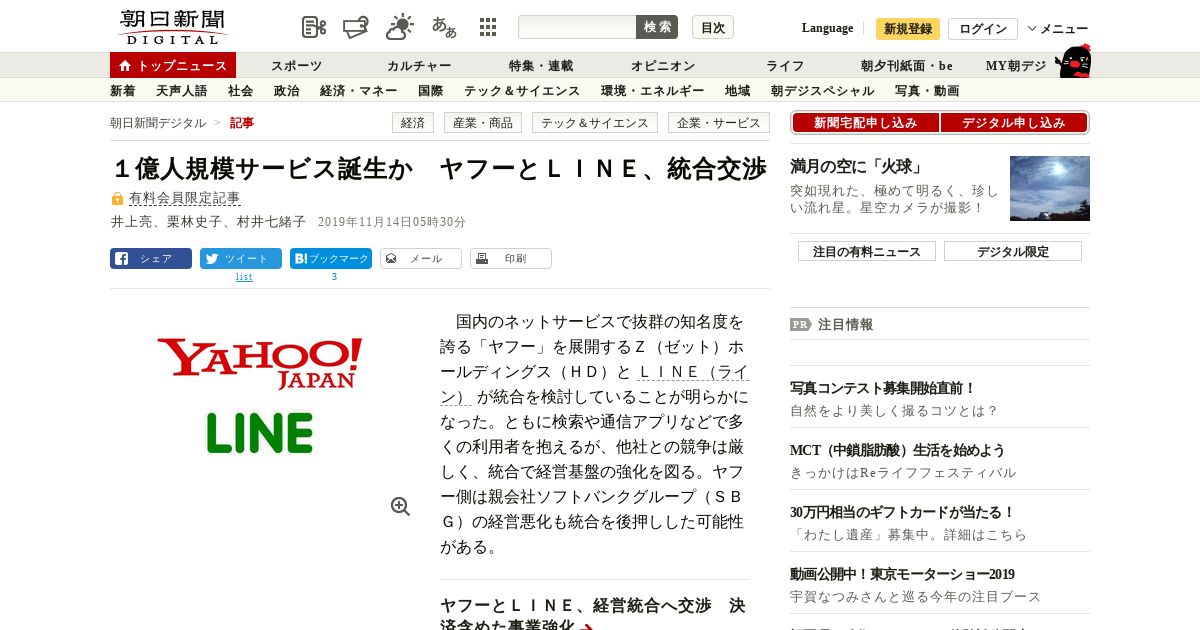Viewport: 1200px width, 630px height.
Task: Open the オピニオン section
Action: click(663, 66)
